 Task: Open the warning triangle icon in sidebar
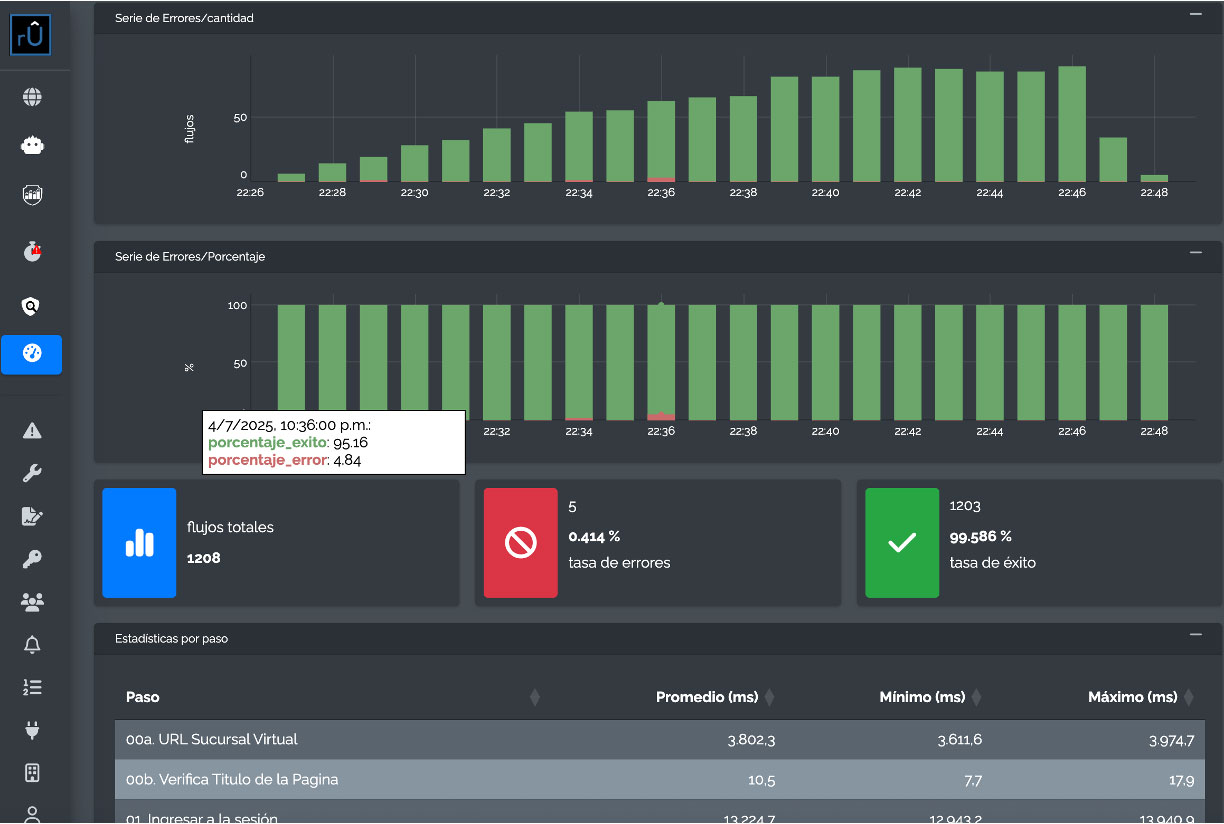pos(32,431)
